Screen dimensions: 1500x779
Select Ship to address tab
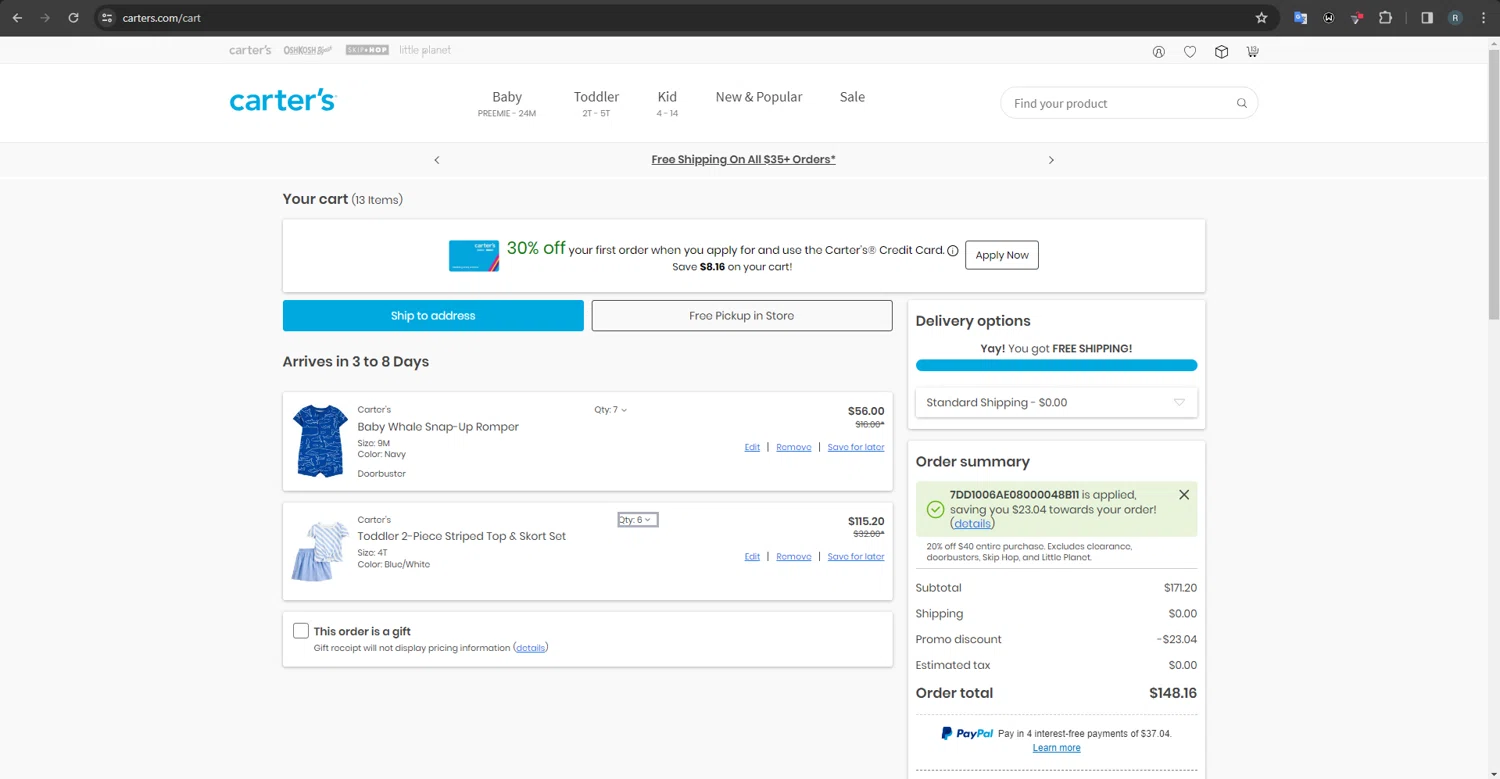click(x=433, y=316)
